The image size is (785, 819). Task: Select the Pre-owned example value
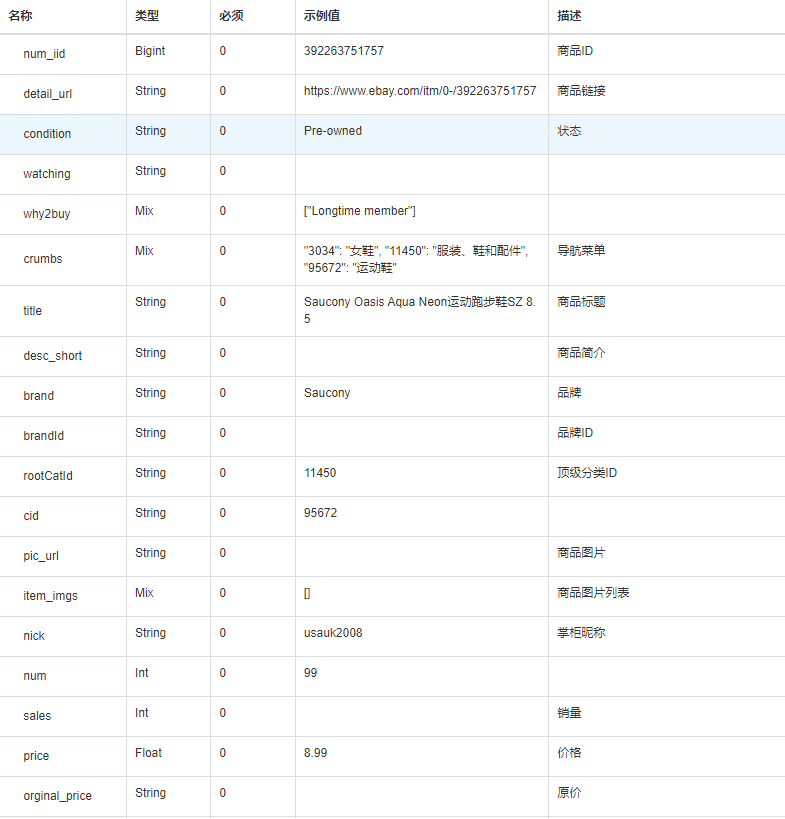click(333, 131)
